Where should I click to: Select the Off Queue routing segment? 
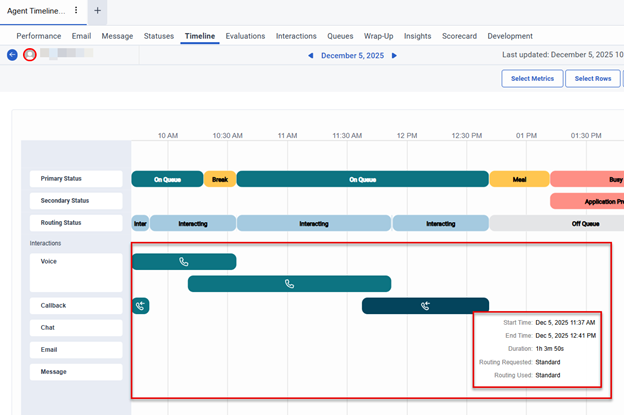[585, 224]
